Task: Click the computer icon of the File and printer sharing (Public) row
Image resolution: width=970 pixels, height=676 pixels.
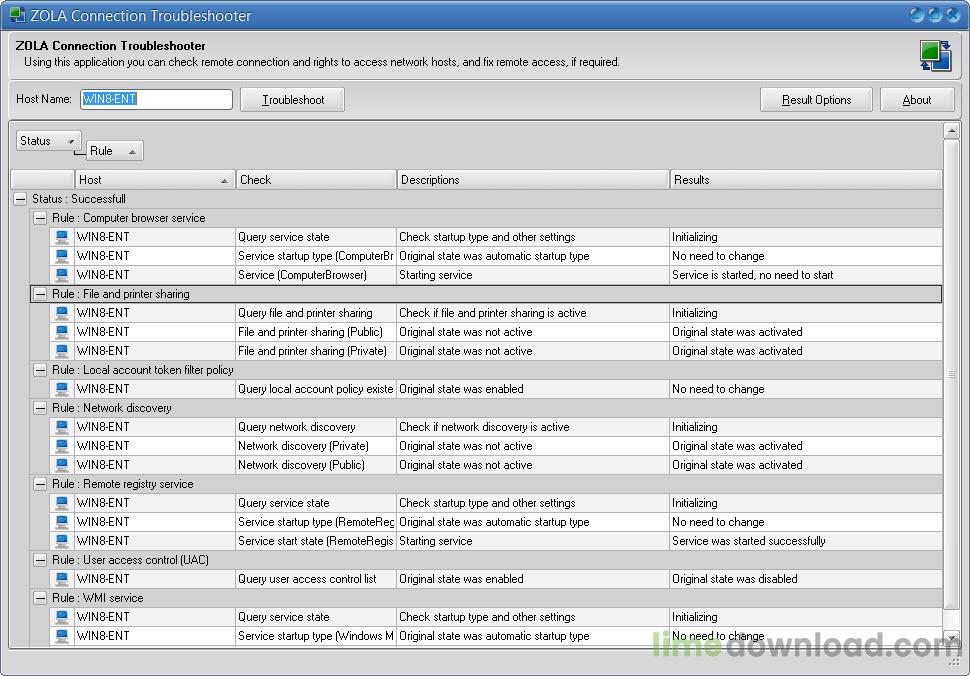Action: [x=62, y=332]
